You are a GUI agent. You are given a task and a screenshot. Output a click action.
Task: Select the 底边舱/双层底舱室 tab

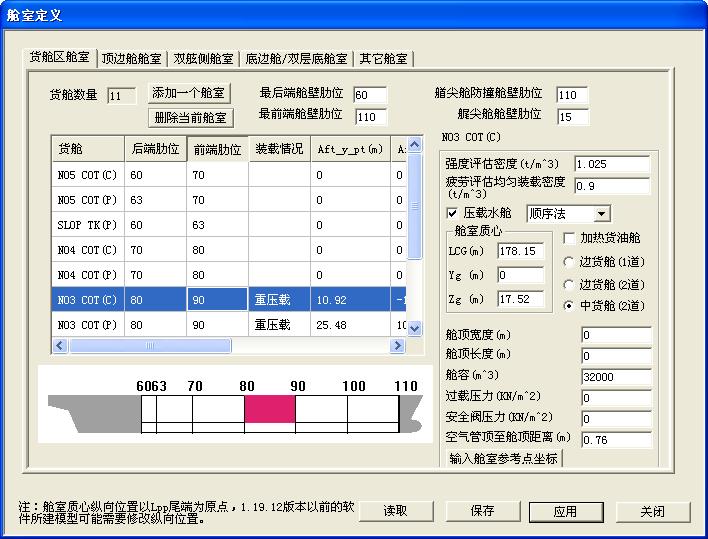tap(296, 59)
